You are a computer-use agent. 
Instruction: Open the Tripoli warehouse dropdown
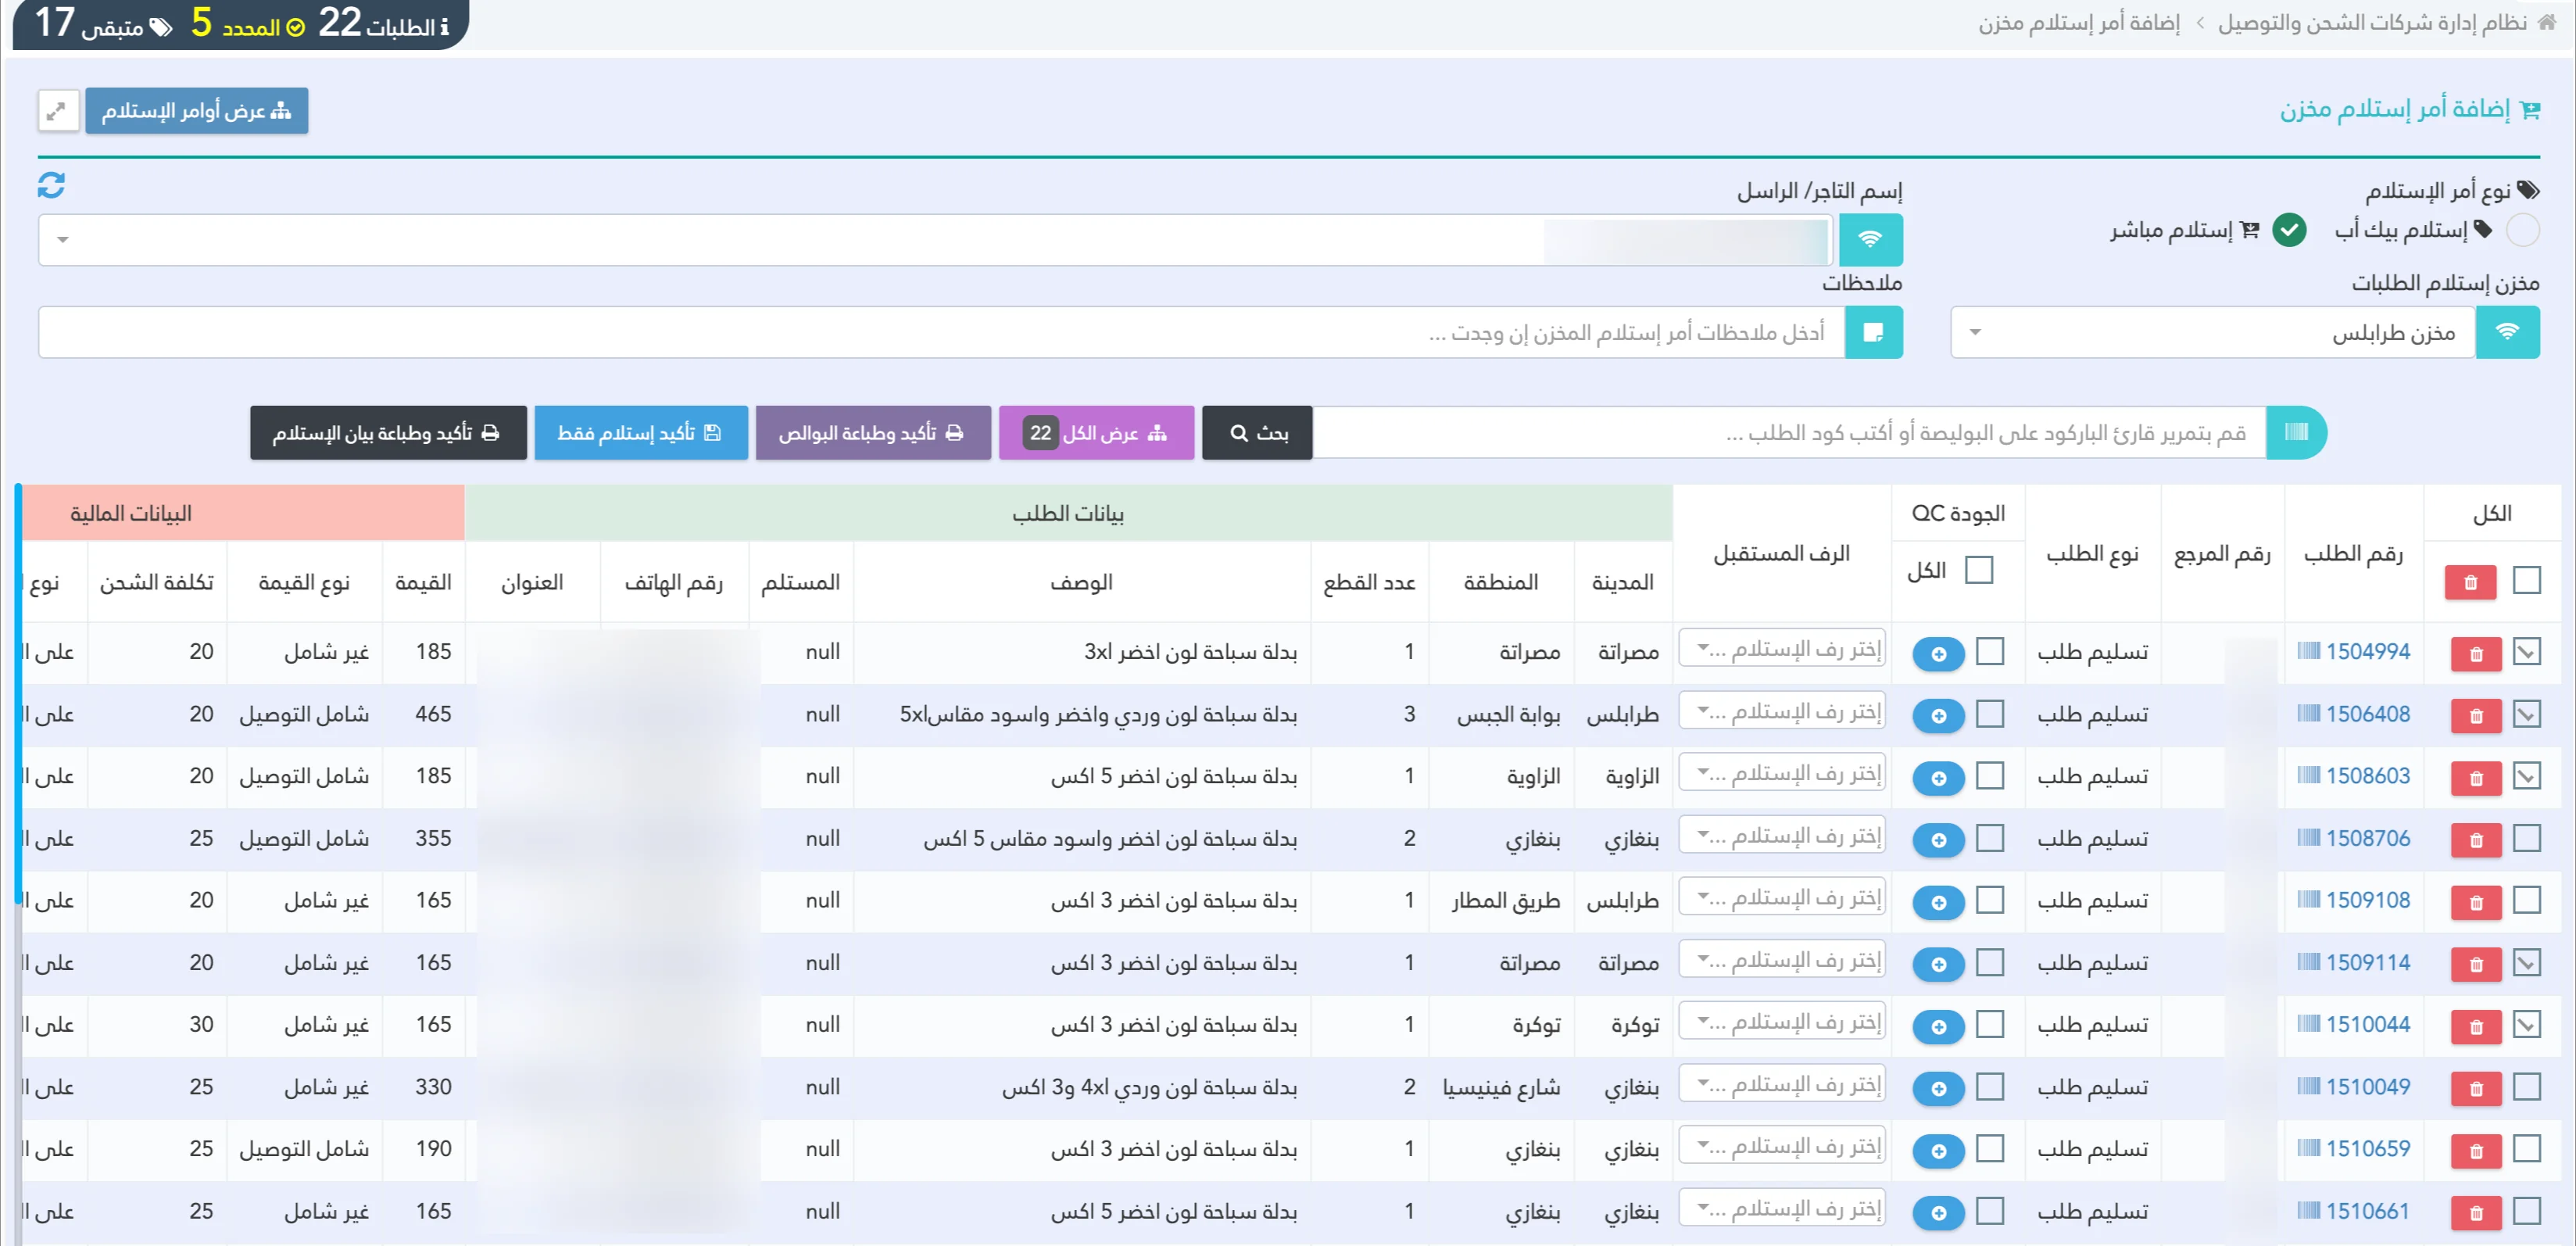pyautogui.click(x=2213, y=332)
